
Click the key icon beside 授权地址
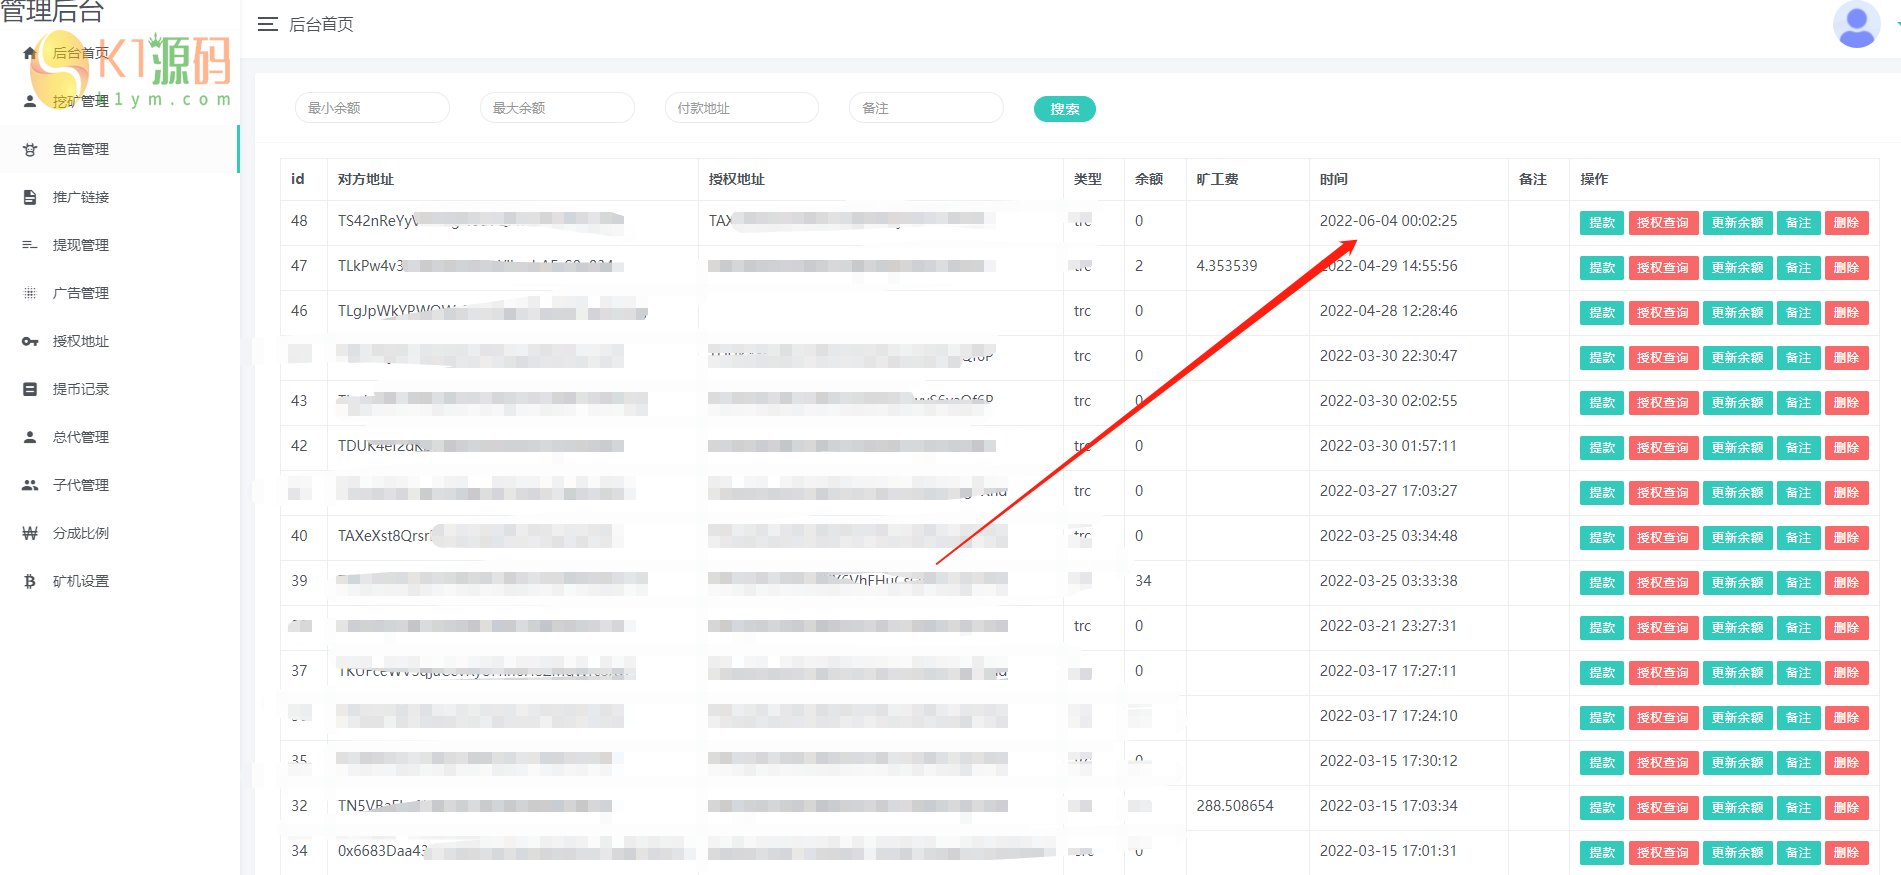30,341
